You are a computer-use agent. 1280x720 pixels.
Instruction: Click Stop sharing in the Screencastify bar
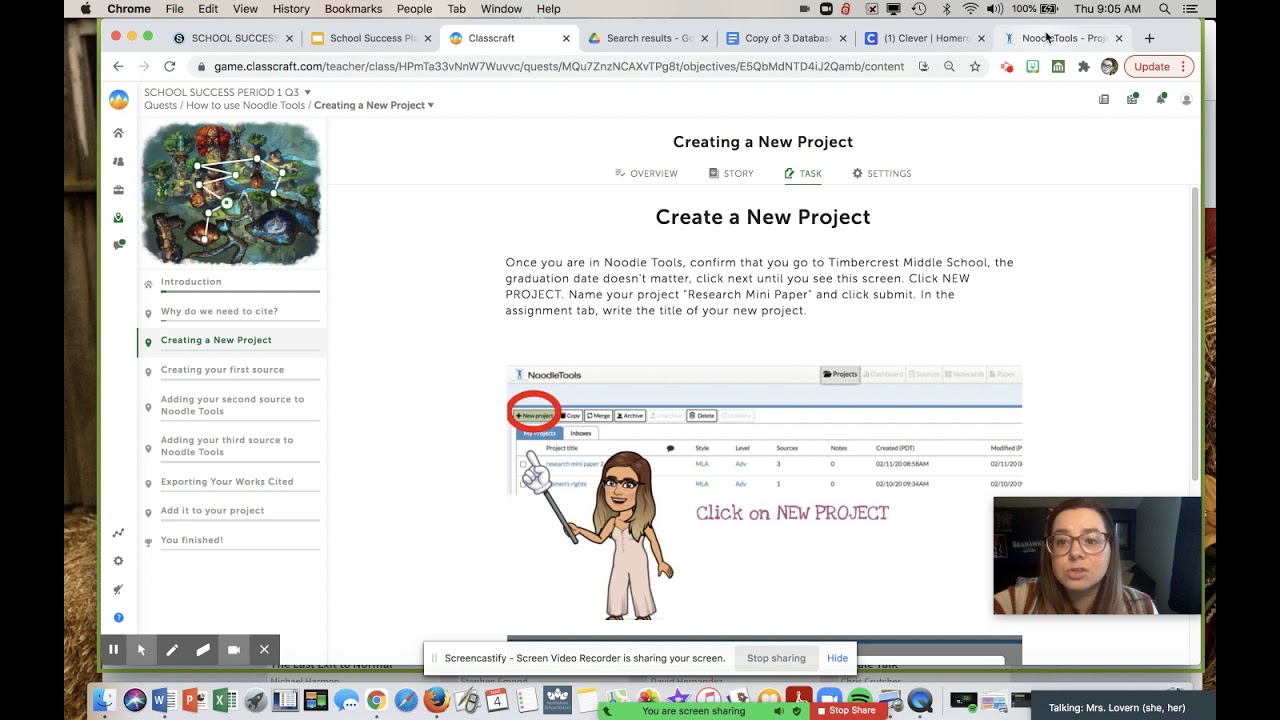(776, 658)
